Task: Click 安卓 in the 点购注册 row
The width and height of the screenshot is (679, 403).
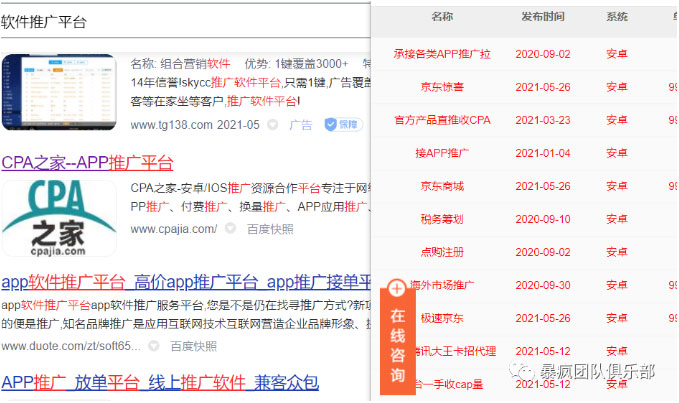Action: 617,252
